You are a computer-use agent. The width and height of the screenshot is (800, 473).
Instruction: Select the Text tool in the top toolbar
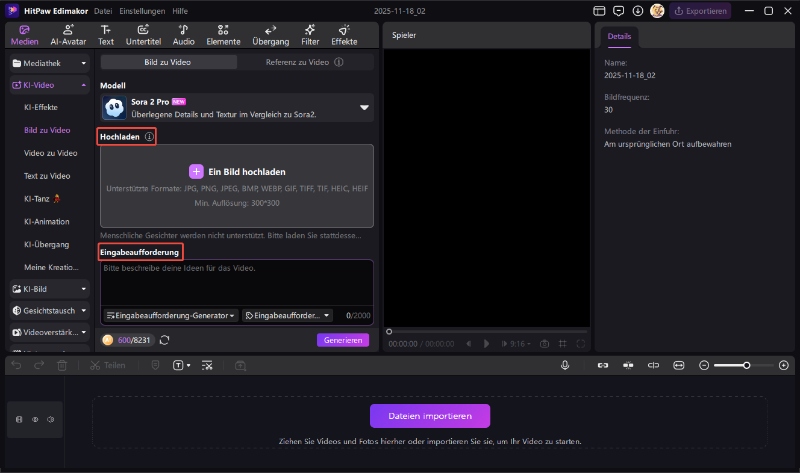(x=106, y=35)
